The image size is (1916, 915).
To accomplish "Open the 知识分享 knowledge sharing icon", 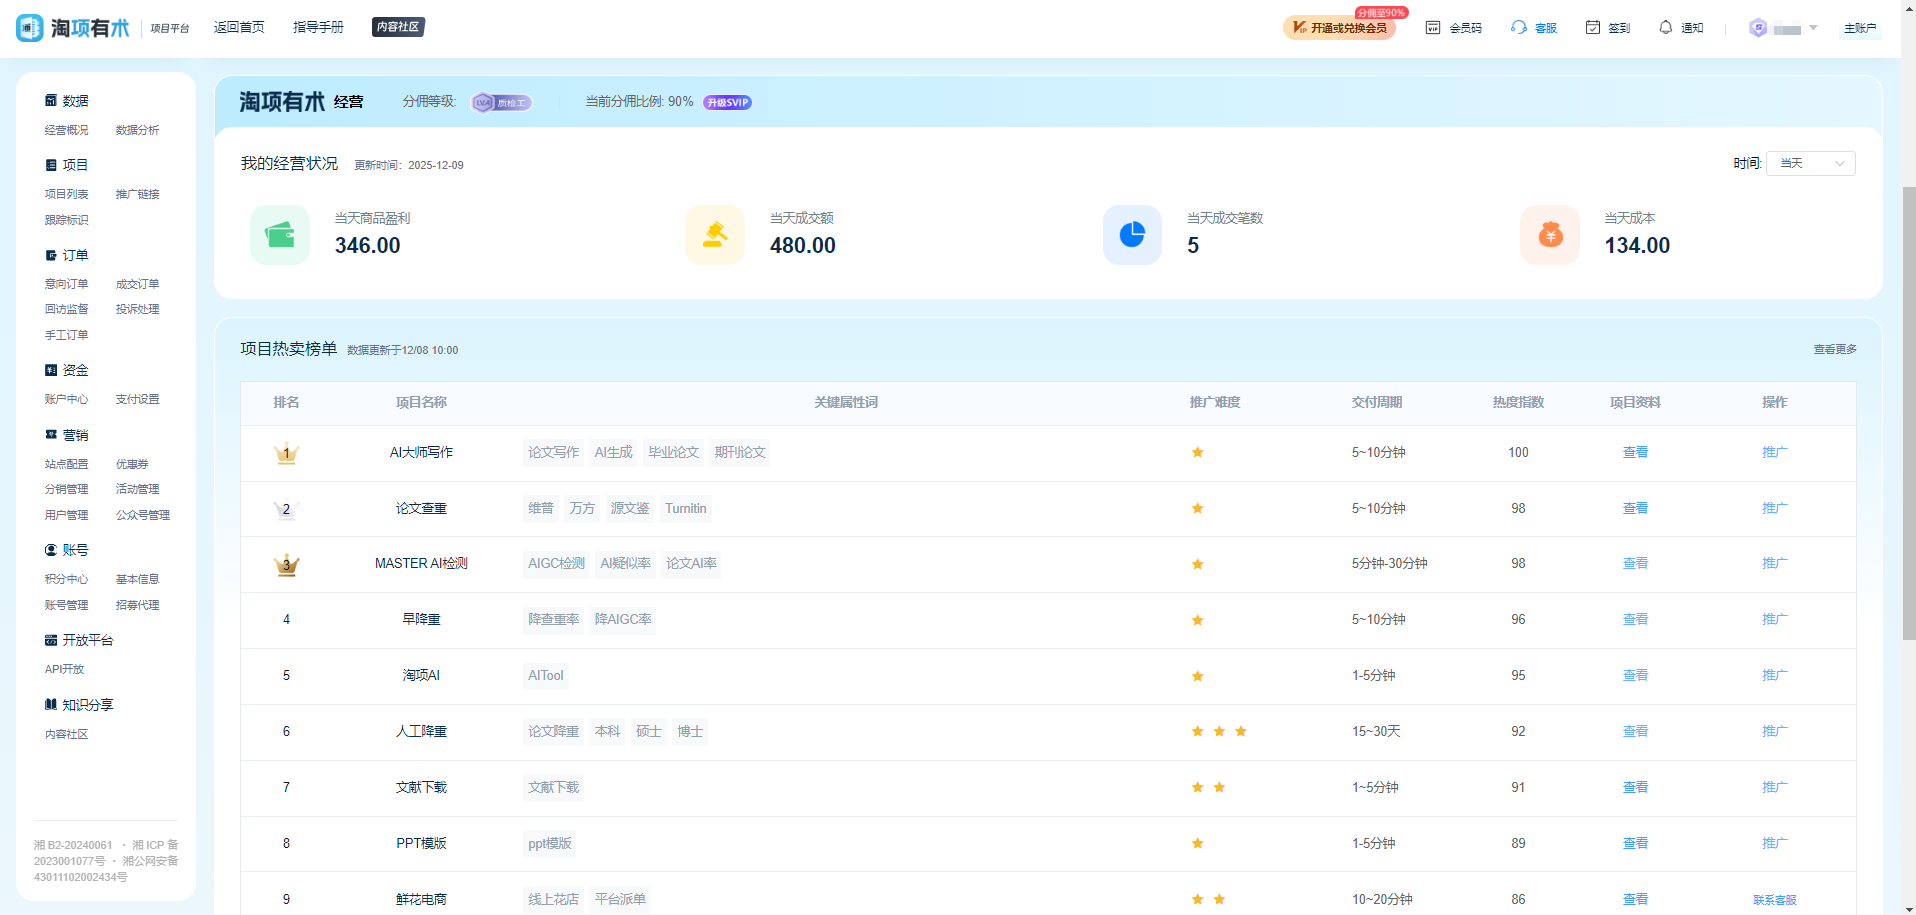I will (x=51, y=704).
